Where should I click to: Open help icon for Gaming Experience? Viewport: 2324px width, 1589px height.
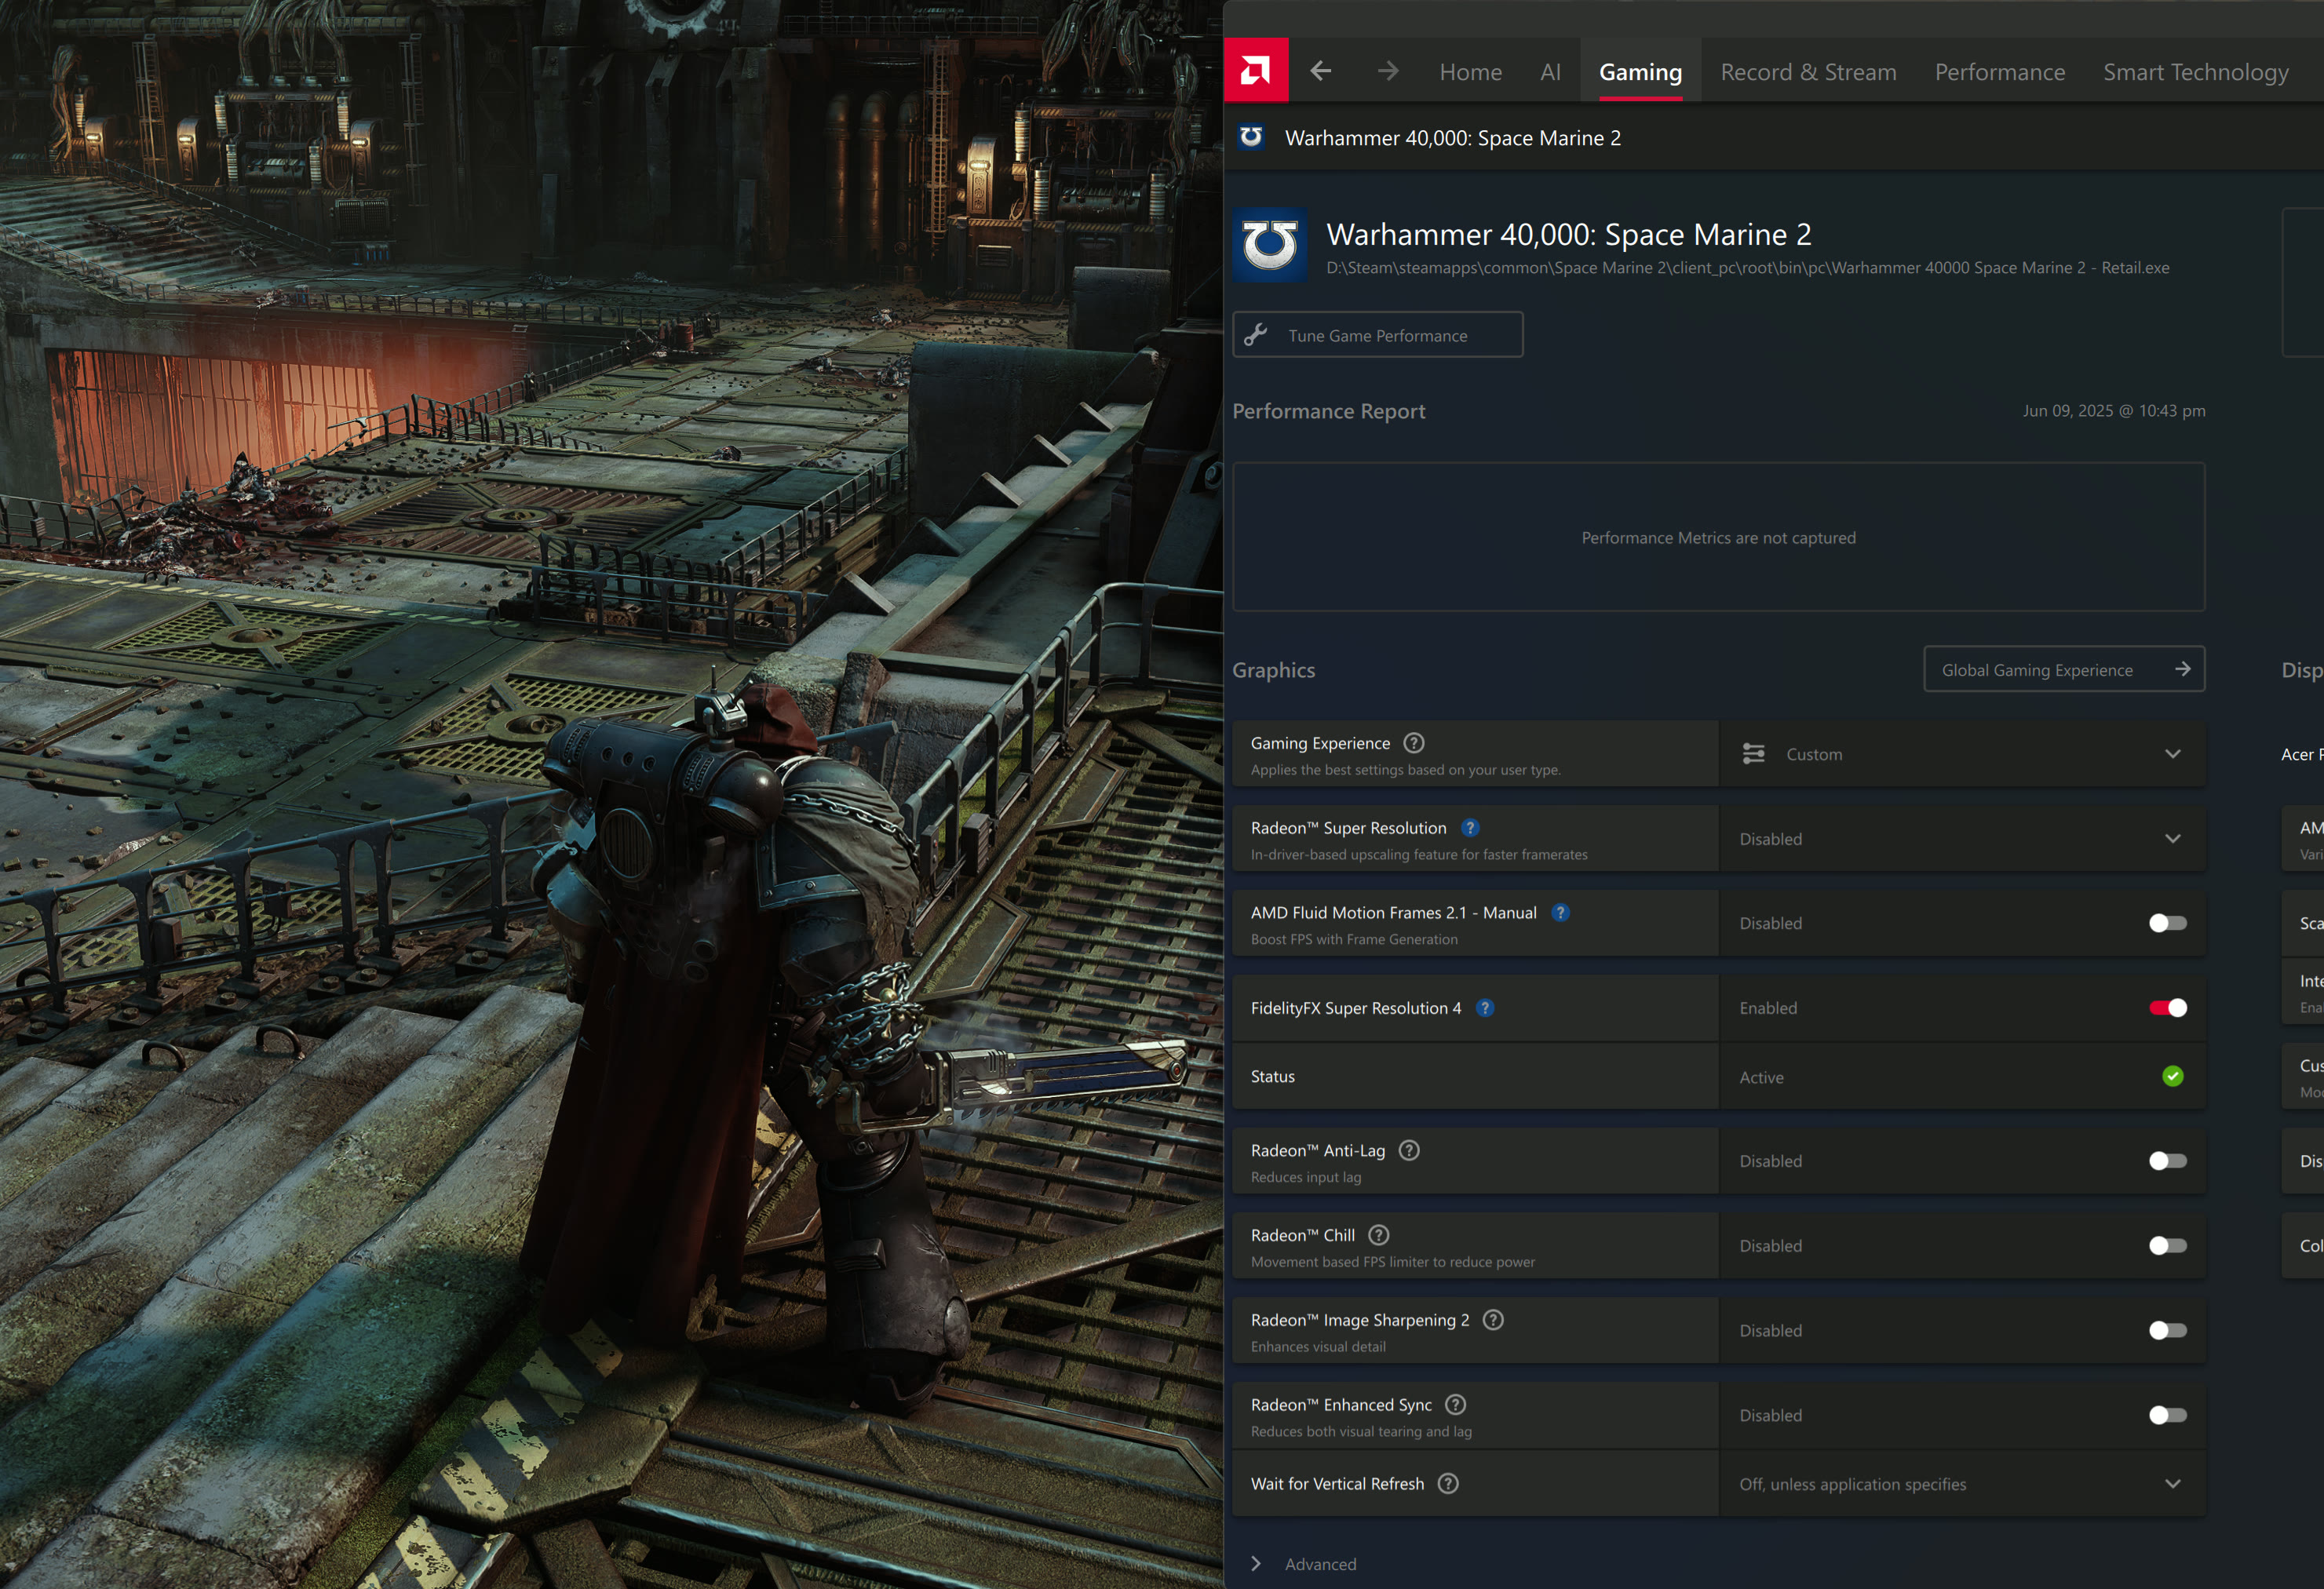[1413, 743]
